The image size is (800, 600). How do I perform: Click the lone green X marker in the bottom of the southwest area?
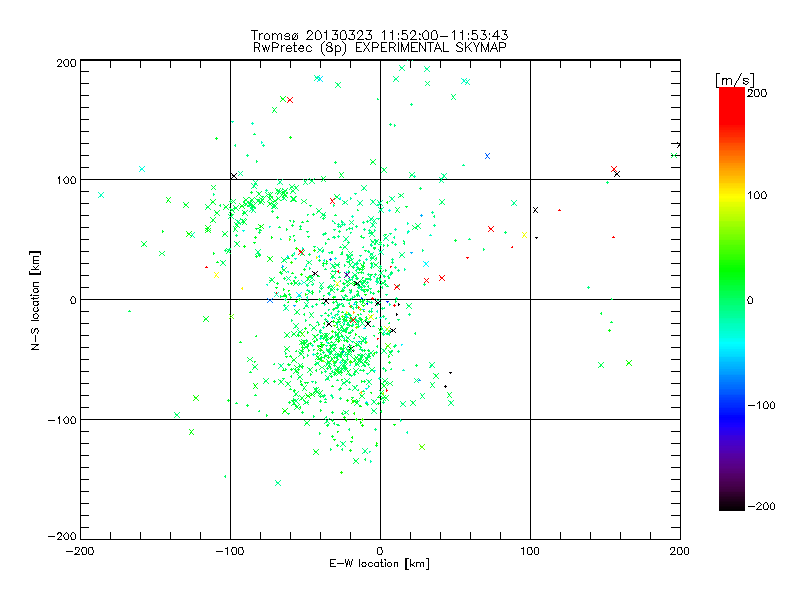tap(278, 483)
